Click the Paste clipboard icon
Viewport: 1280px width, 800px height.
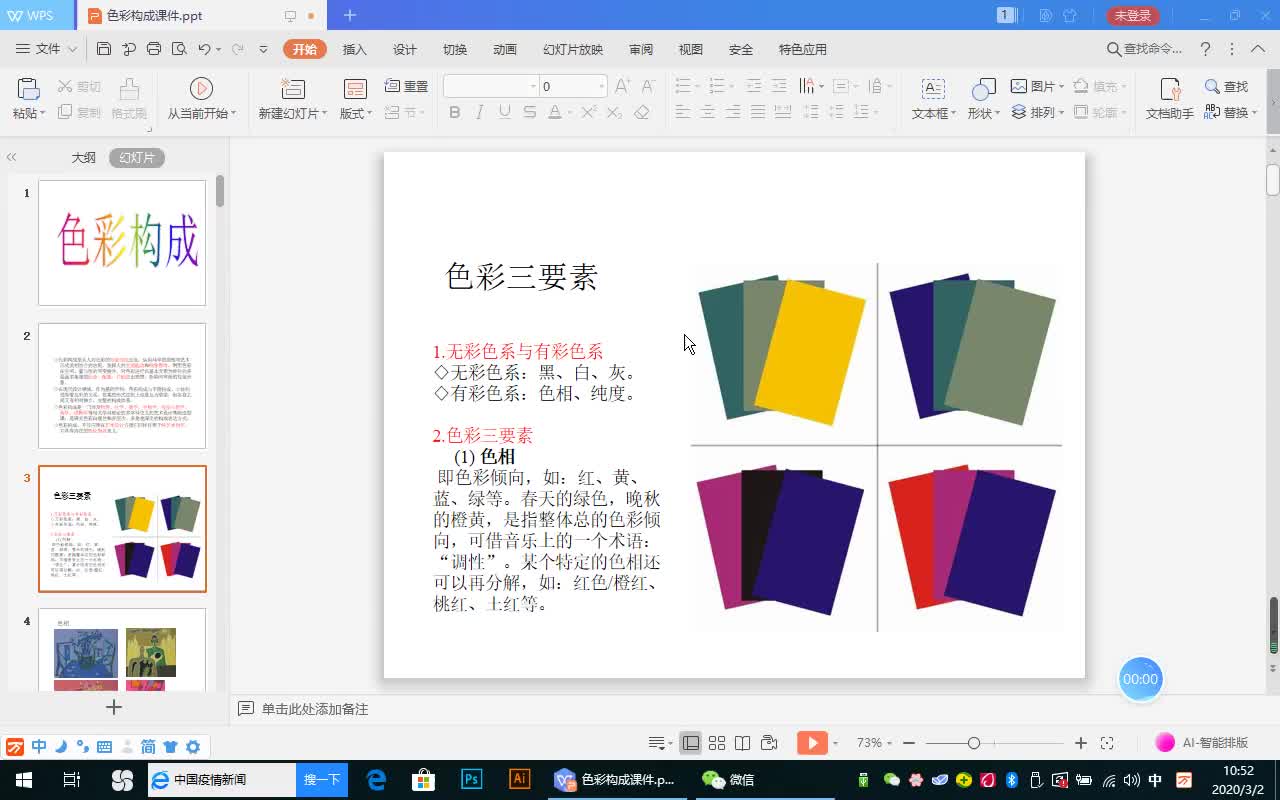pyautogui.click(x=28, y=89)
